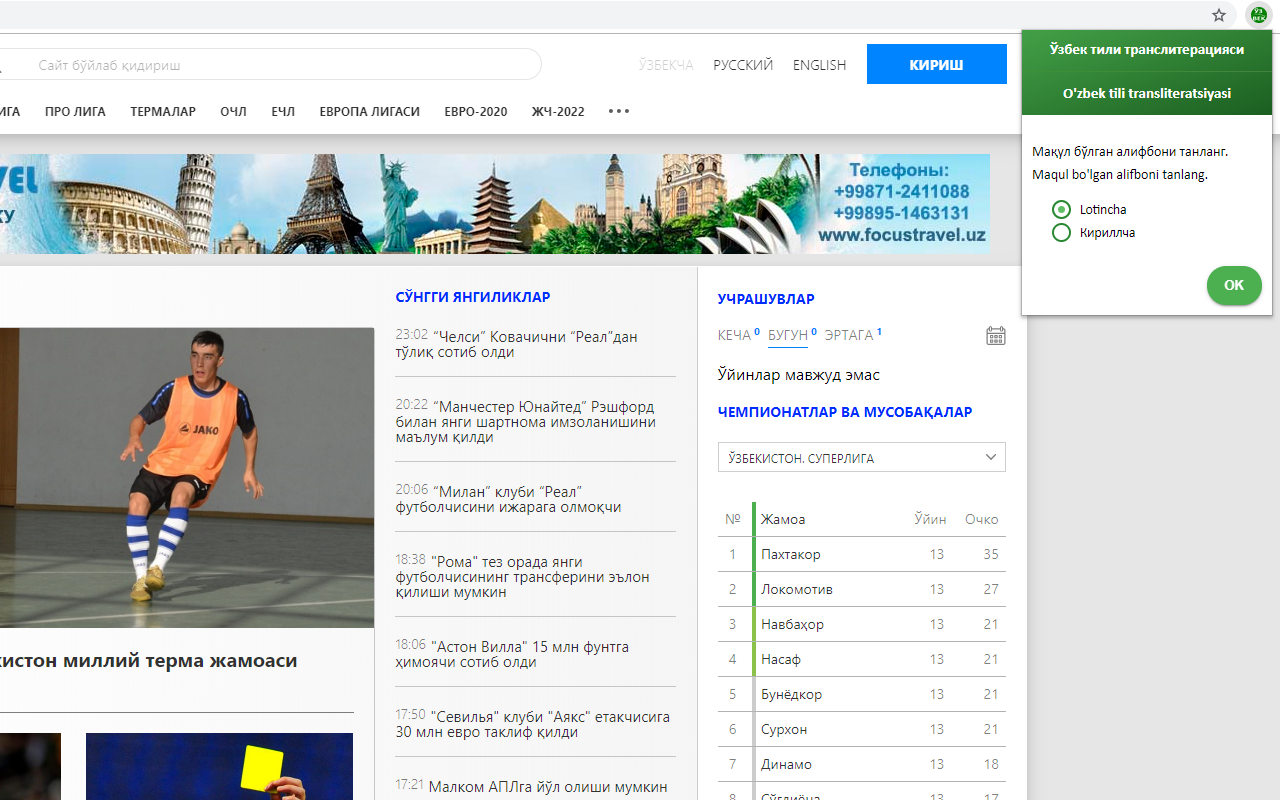Open hidden sections via the ellipsis icon
The width and height of the screenshot is (1280, 800).
(618, 111)
